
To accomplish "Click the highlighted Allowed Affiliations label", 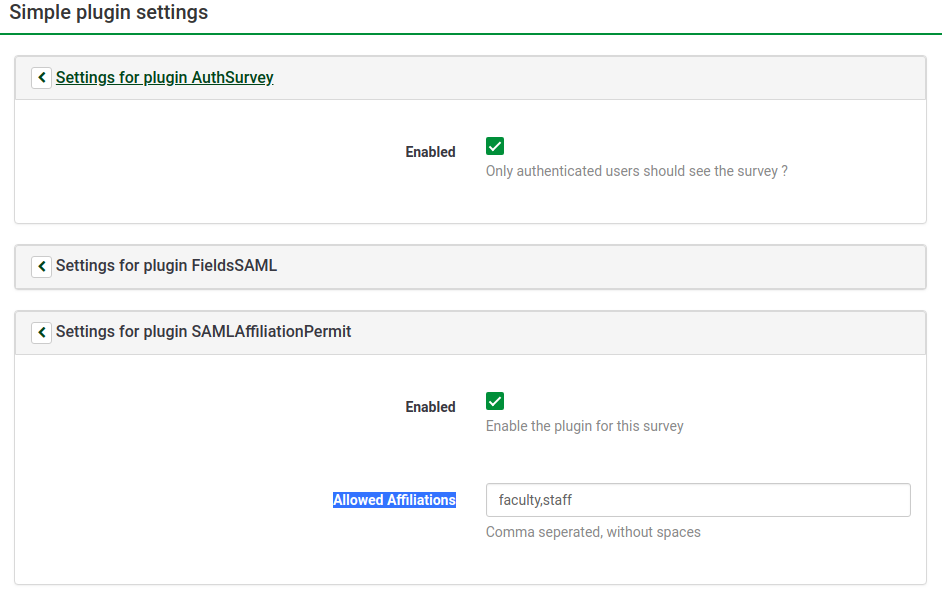I will [394, 500].
